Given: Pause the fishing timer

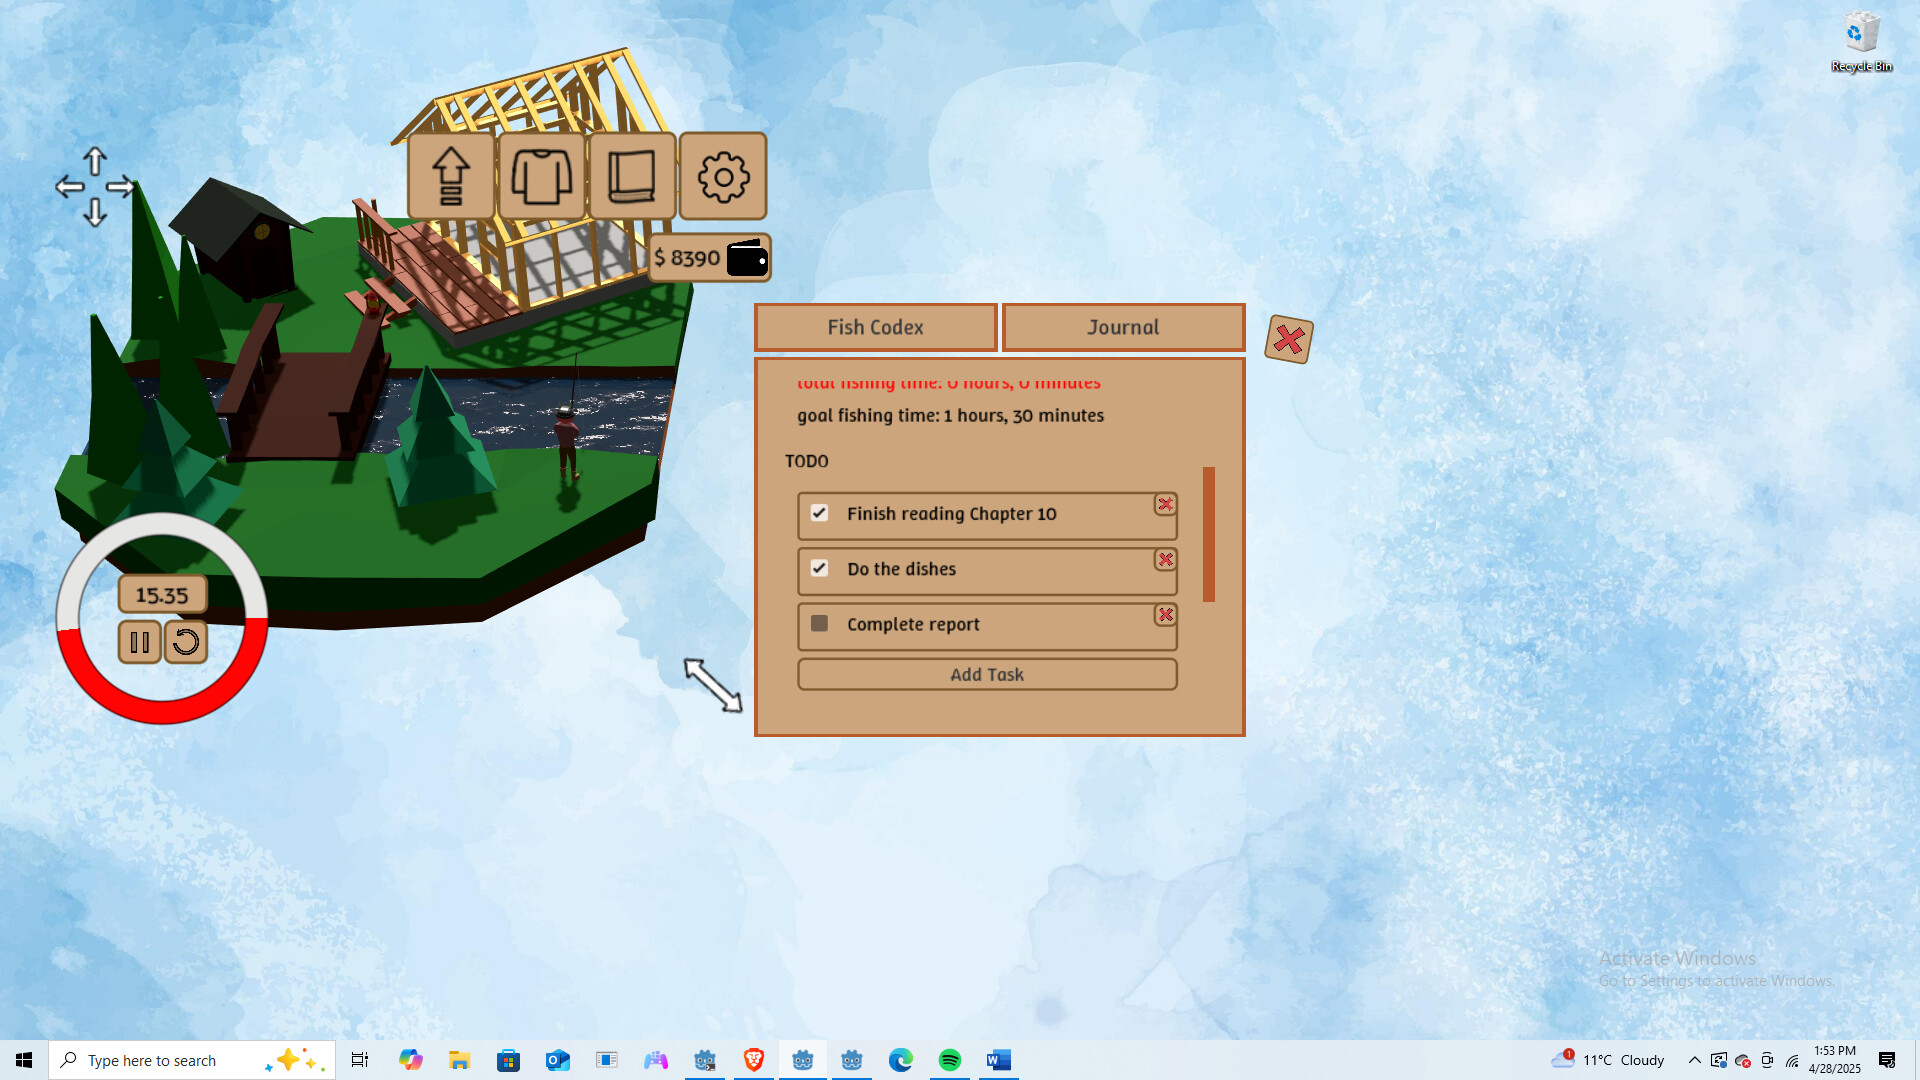Looking at the screenshot, I should (x=139, y=642).
